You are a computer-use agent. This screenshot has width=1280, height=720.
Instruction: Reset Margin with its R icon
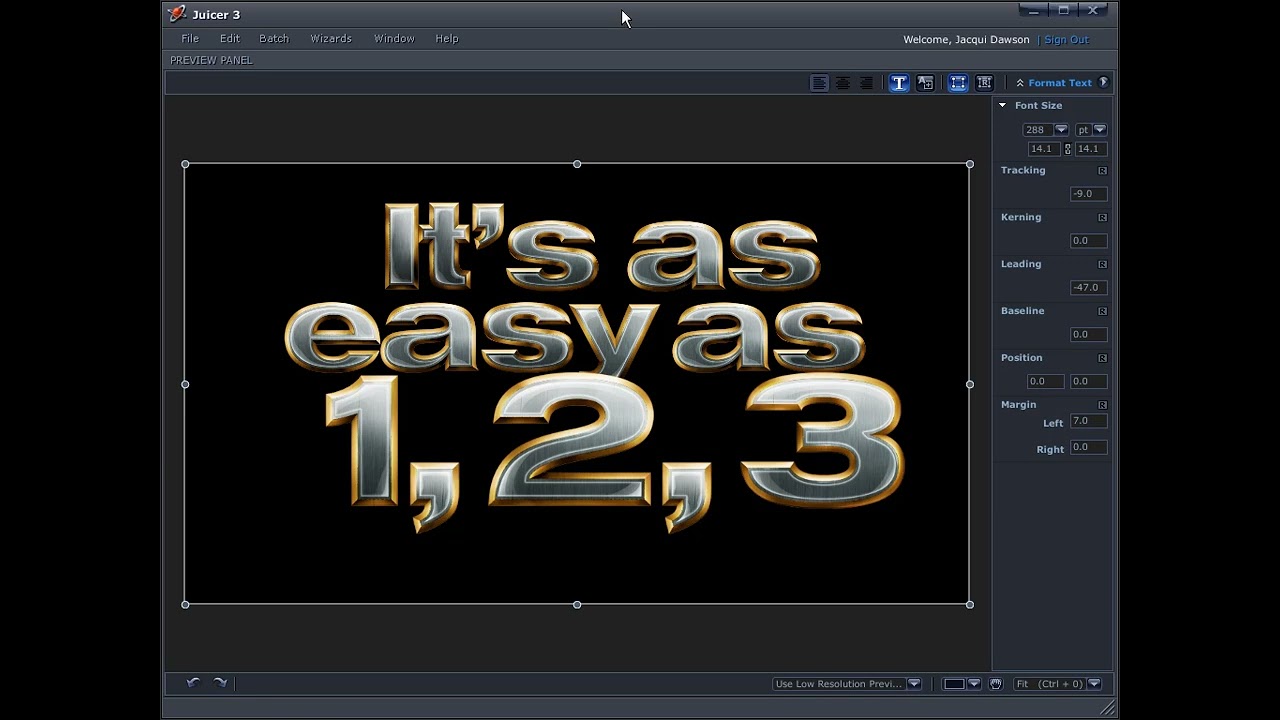pos(1102,405)
